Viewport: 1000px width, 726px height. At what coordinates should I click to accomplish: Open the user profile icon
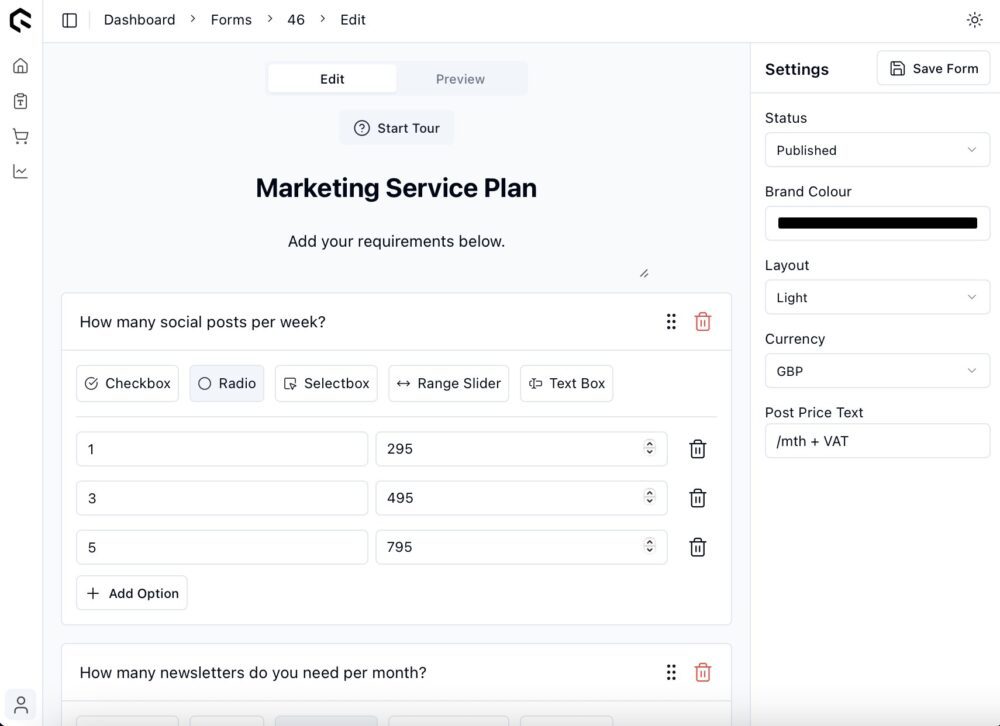[20, 705]
